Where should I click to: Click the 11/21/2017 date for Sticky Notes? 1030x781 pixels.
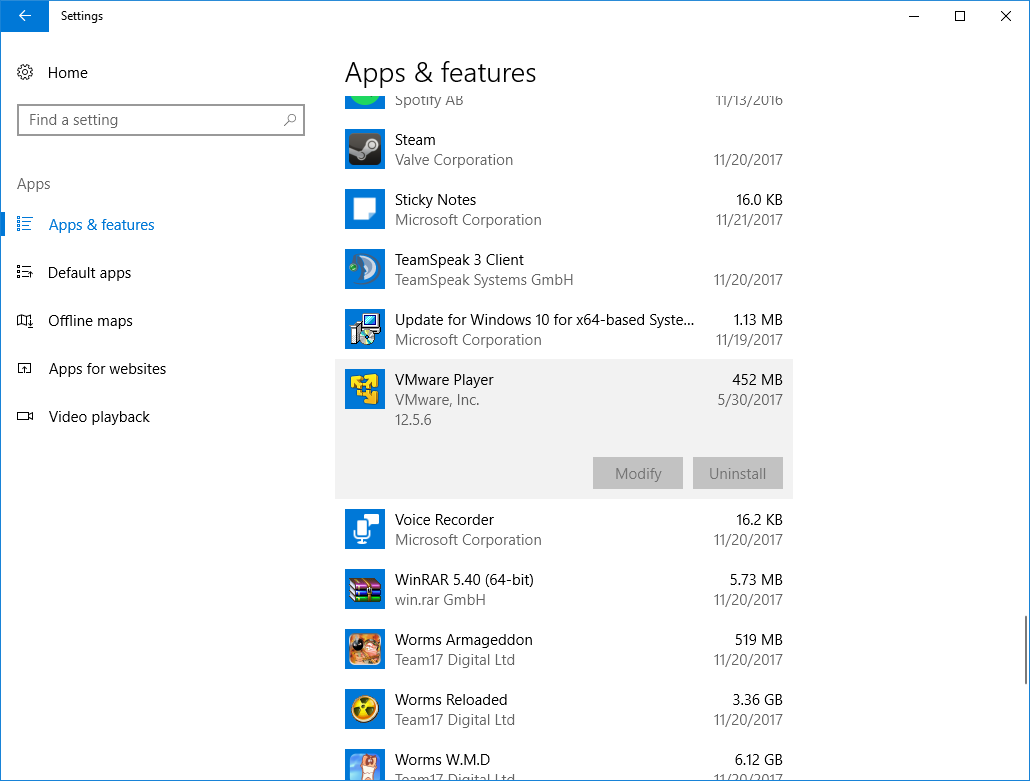click(x=749, y=219)
